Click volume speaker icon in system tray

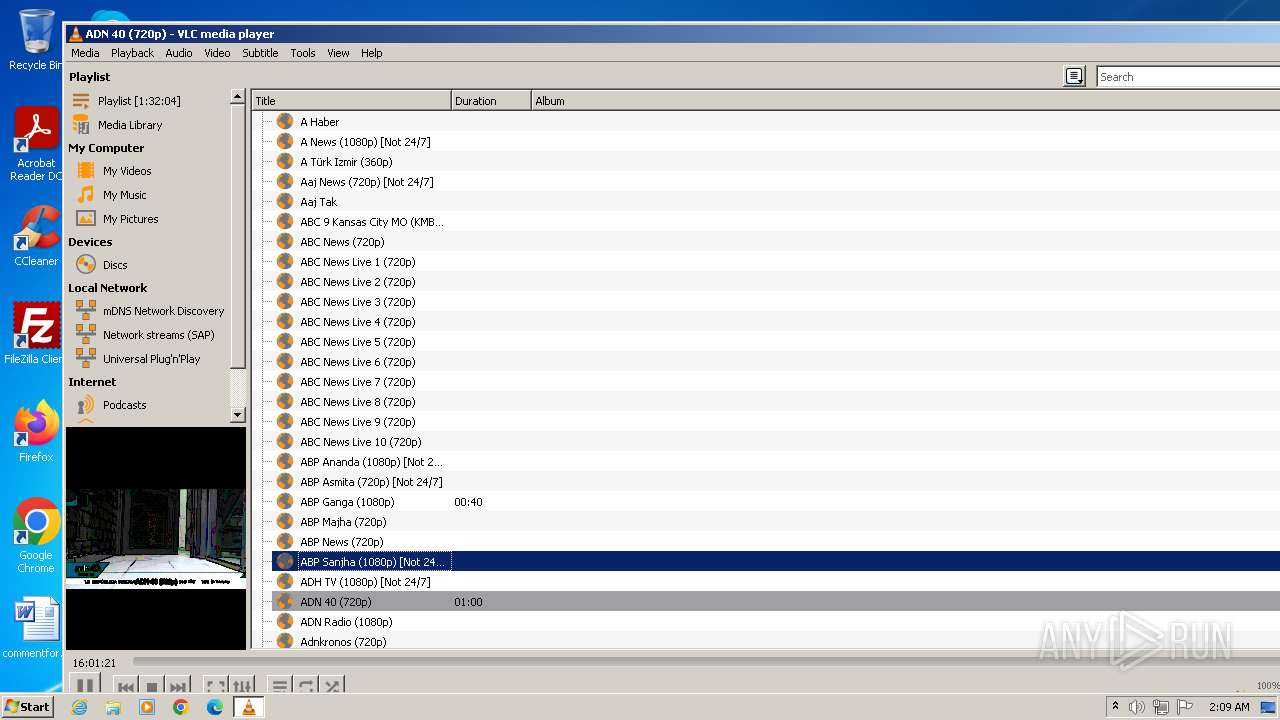1137,707
